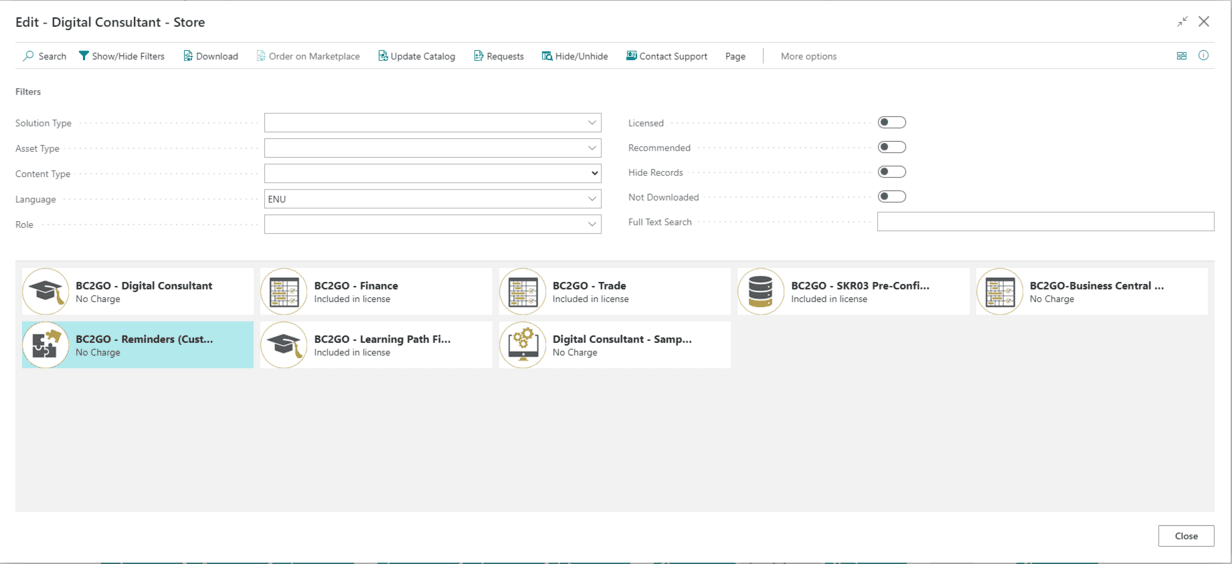Open the Page menu
The width and height of the screenshot is (1232, 564).
pos(735,56)
